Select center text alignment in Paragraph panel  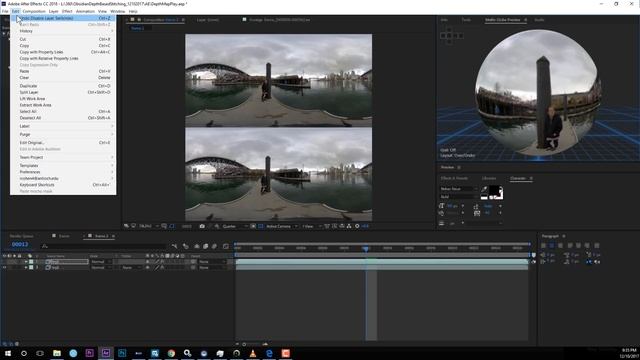552,246
